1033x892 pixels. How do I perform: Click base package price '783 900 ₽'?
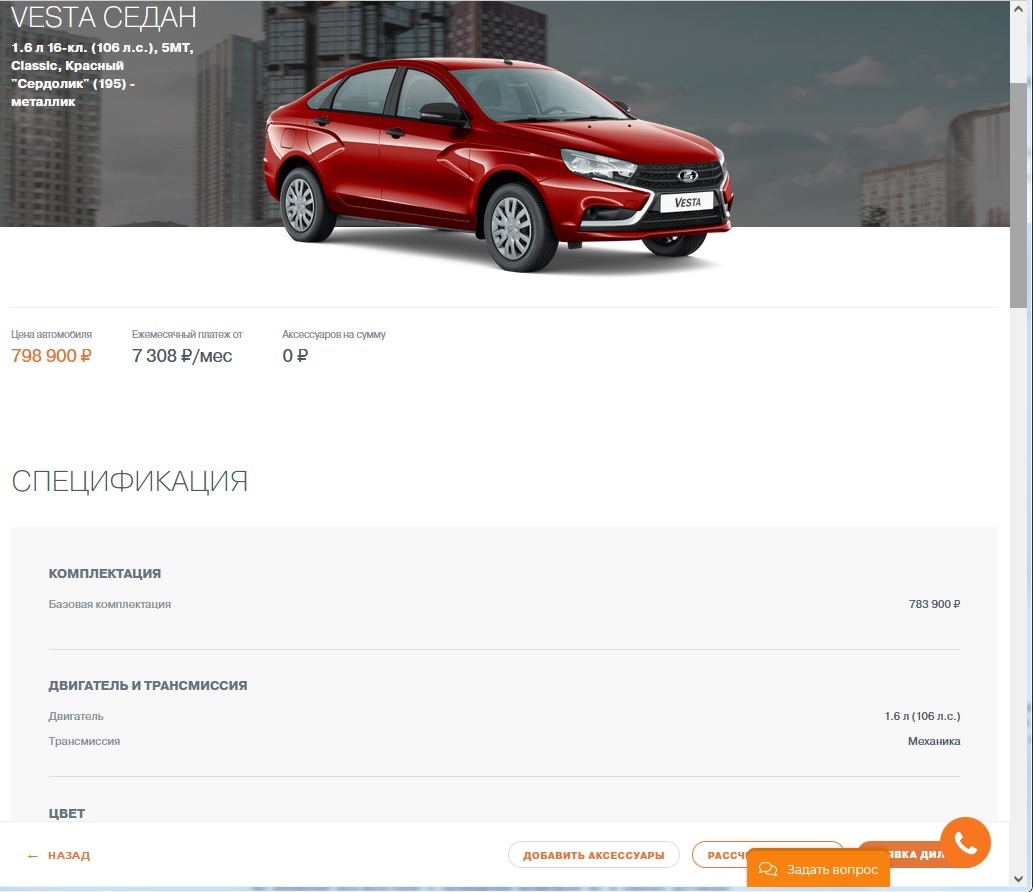934,604
